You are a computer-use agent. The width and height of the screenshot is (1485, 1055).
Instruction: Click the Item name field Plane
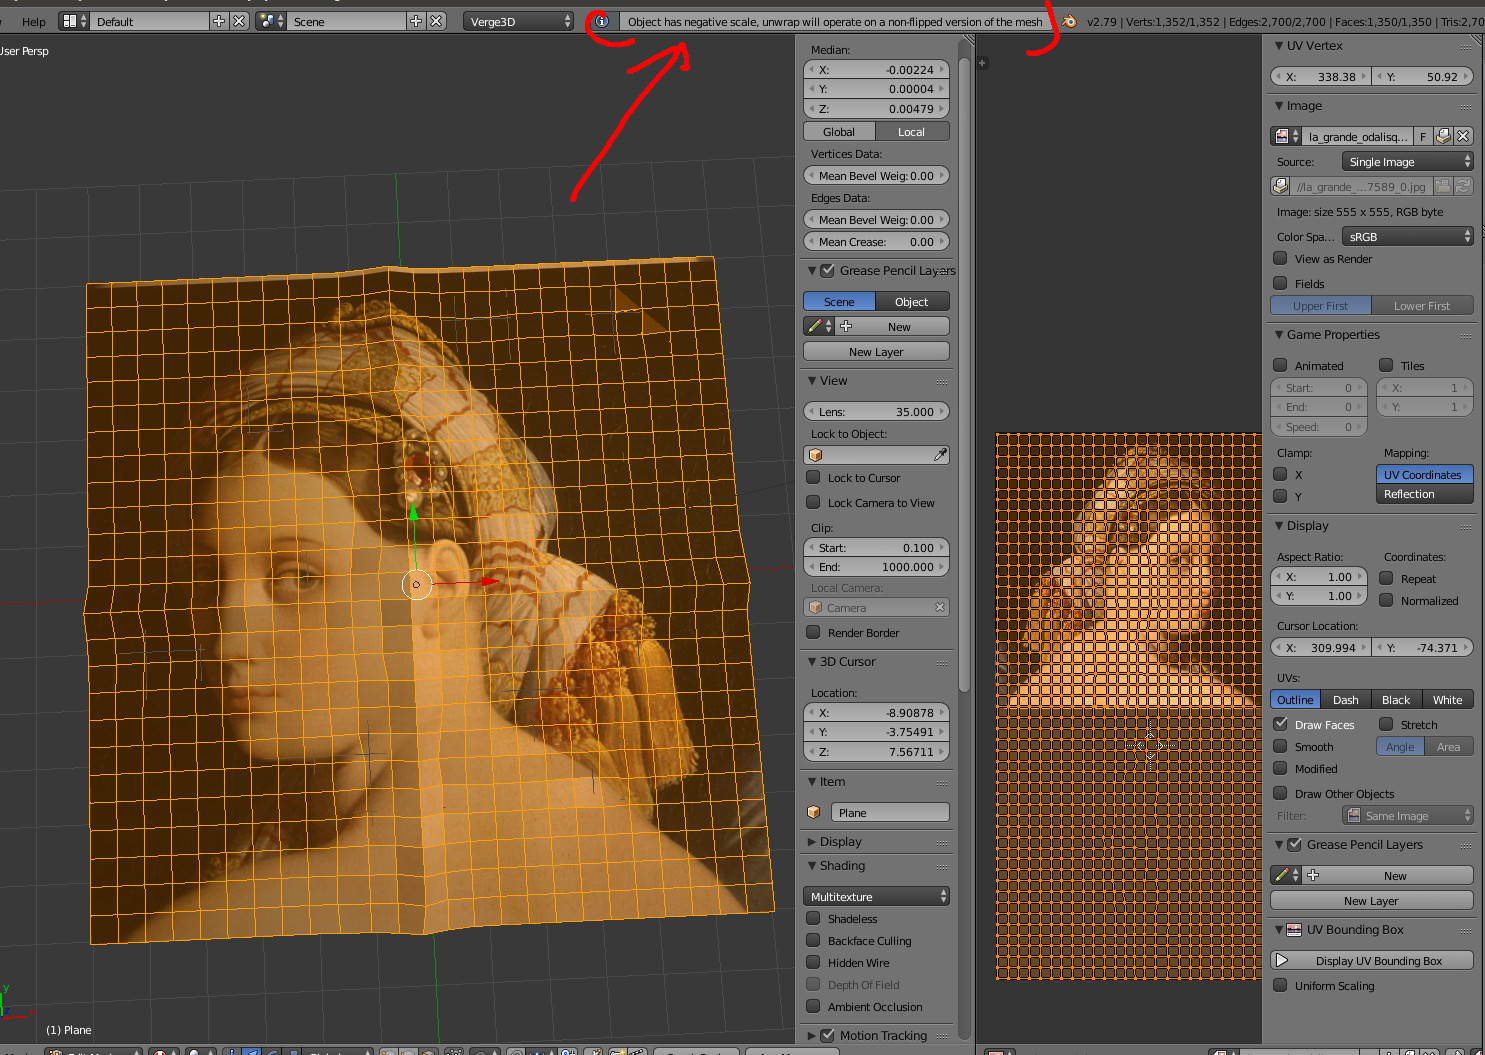click(x=890, y=812)
